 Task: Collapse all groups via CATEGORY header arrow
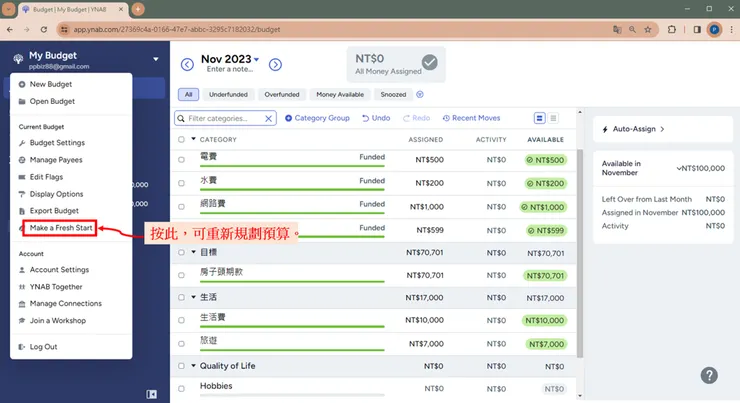click(193, 139)
